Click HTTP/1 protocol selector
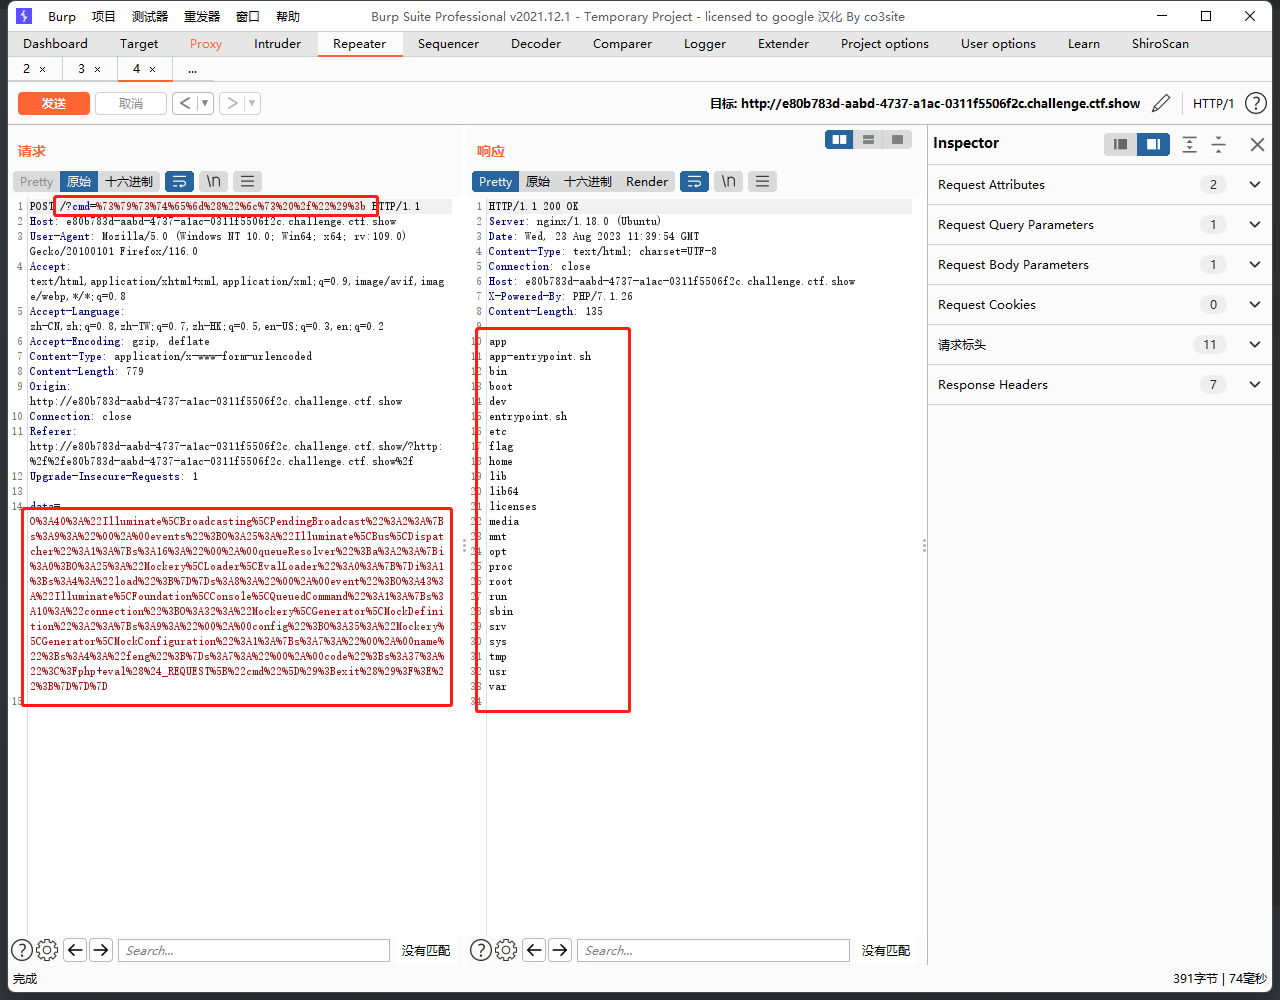 (x=1214, y=103)
